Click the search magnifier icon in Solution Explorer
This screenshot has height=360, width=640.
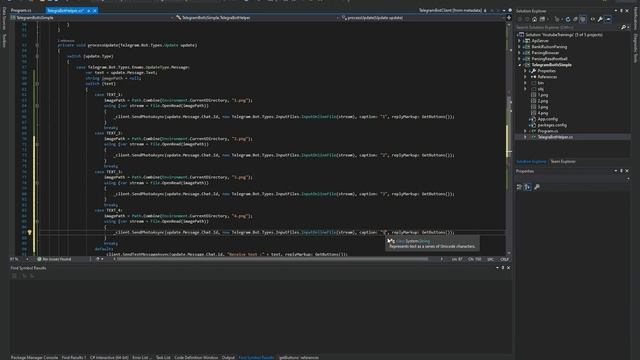coord(623,27)
